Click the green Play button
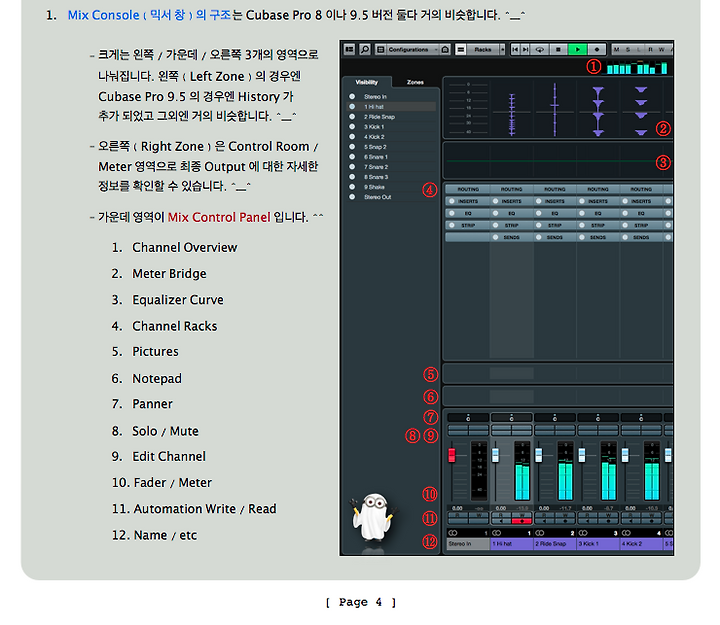Viewport: 720px width, 625px height. [578, 50]
